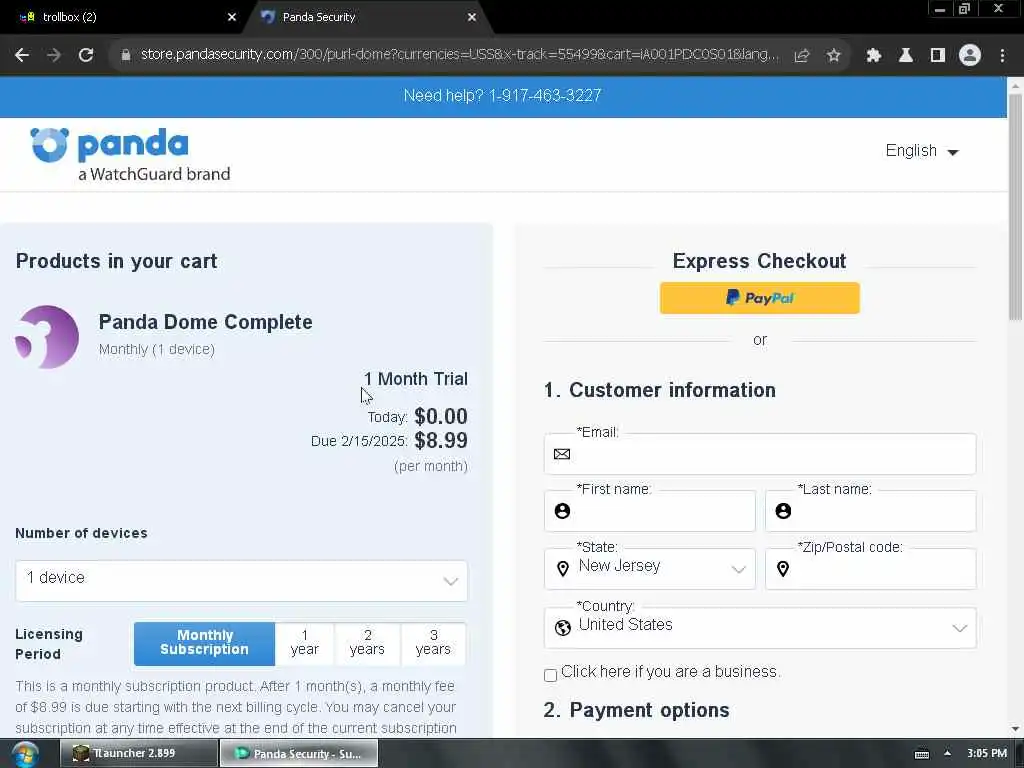
Task: Click the person icon in Last name field
Action: (783, 511)
